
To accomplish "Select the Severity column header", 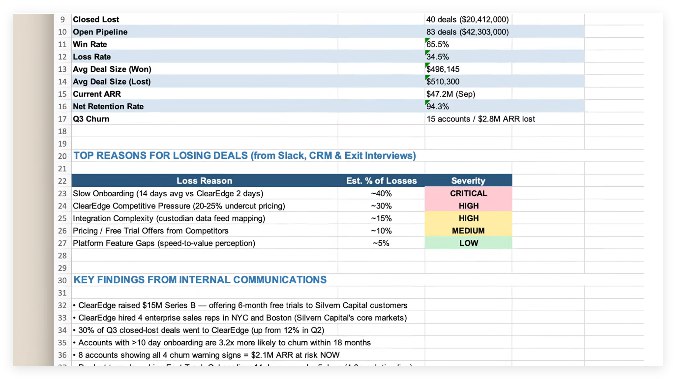I will (x=468, y=181).
